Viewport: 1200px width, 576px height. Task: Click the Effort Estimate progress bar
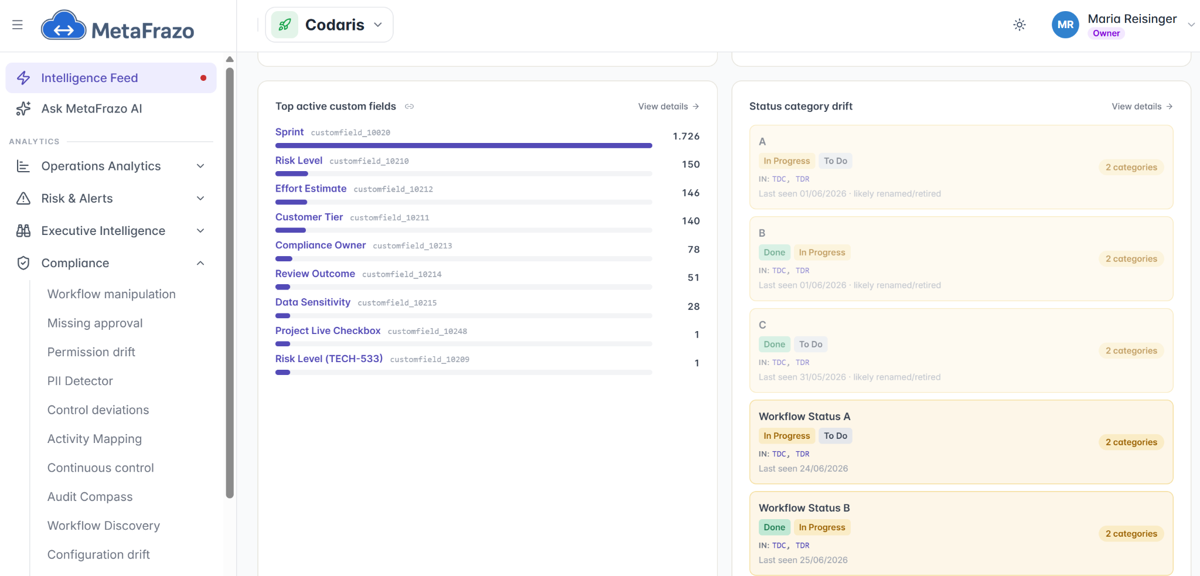(x=464, y=202)
